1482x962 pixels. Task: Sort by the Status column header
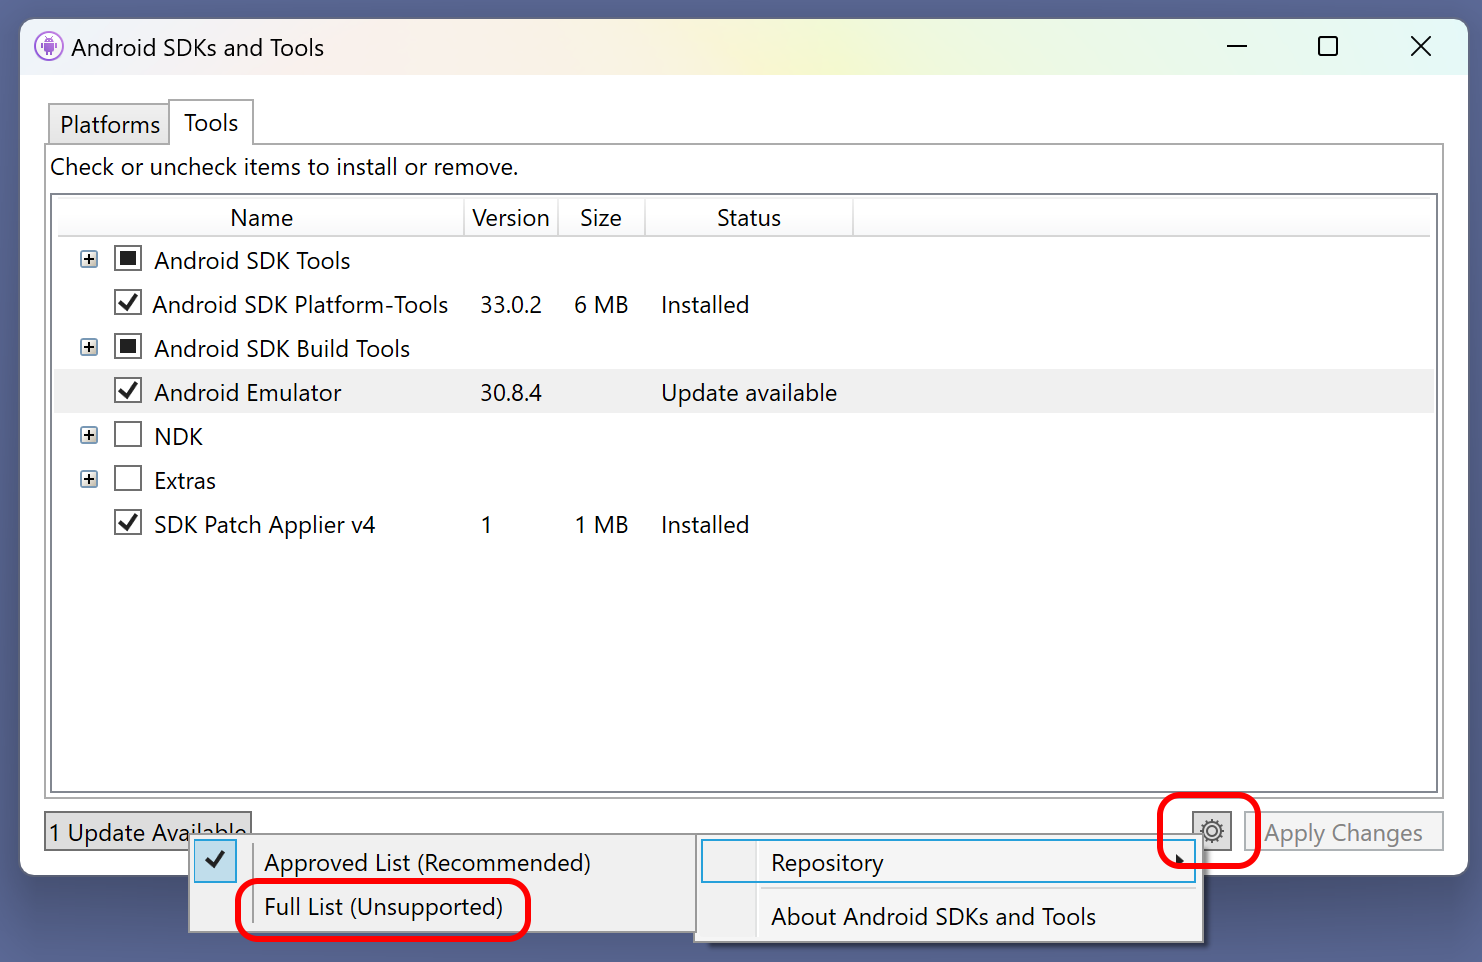[x=749, y=218]
